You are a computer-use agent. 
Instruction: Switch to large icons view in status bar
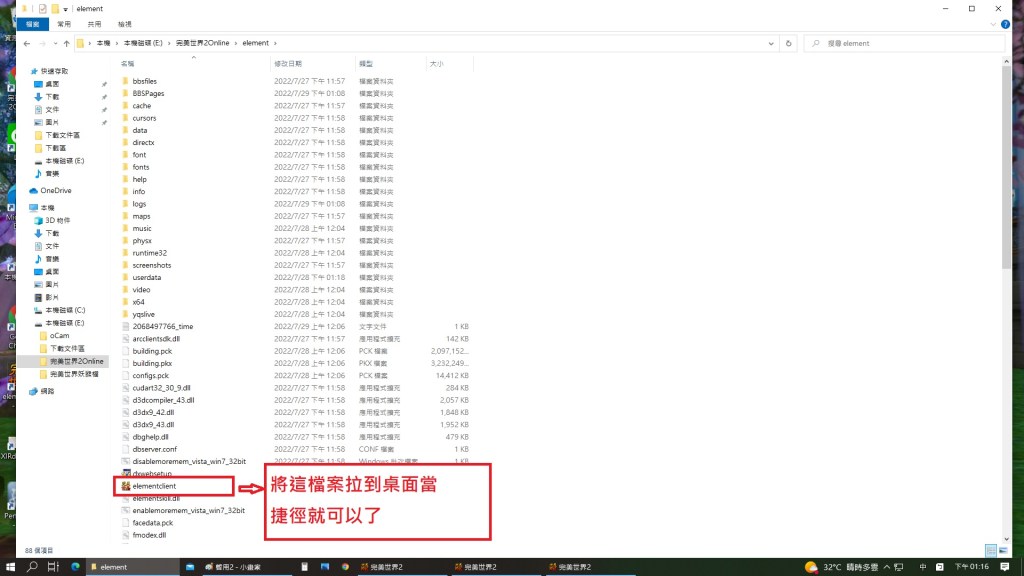[1001, 550]
